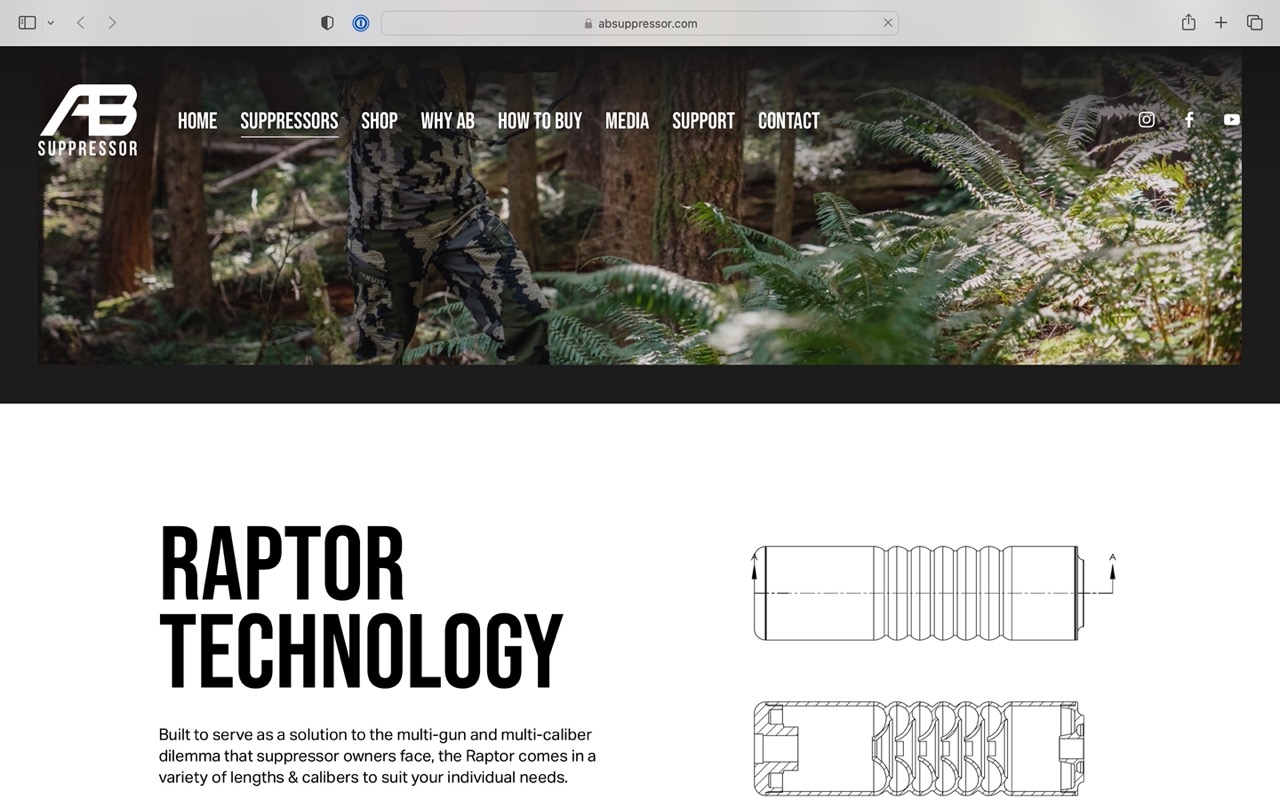Go back to the previous page
Screen dimensions: 1280x800
click(x=81, y=22)
